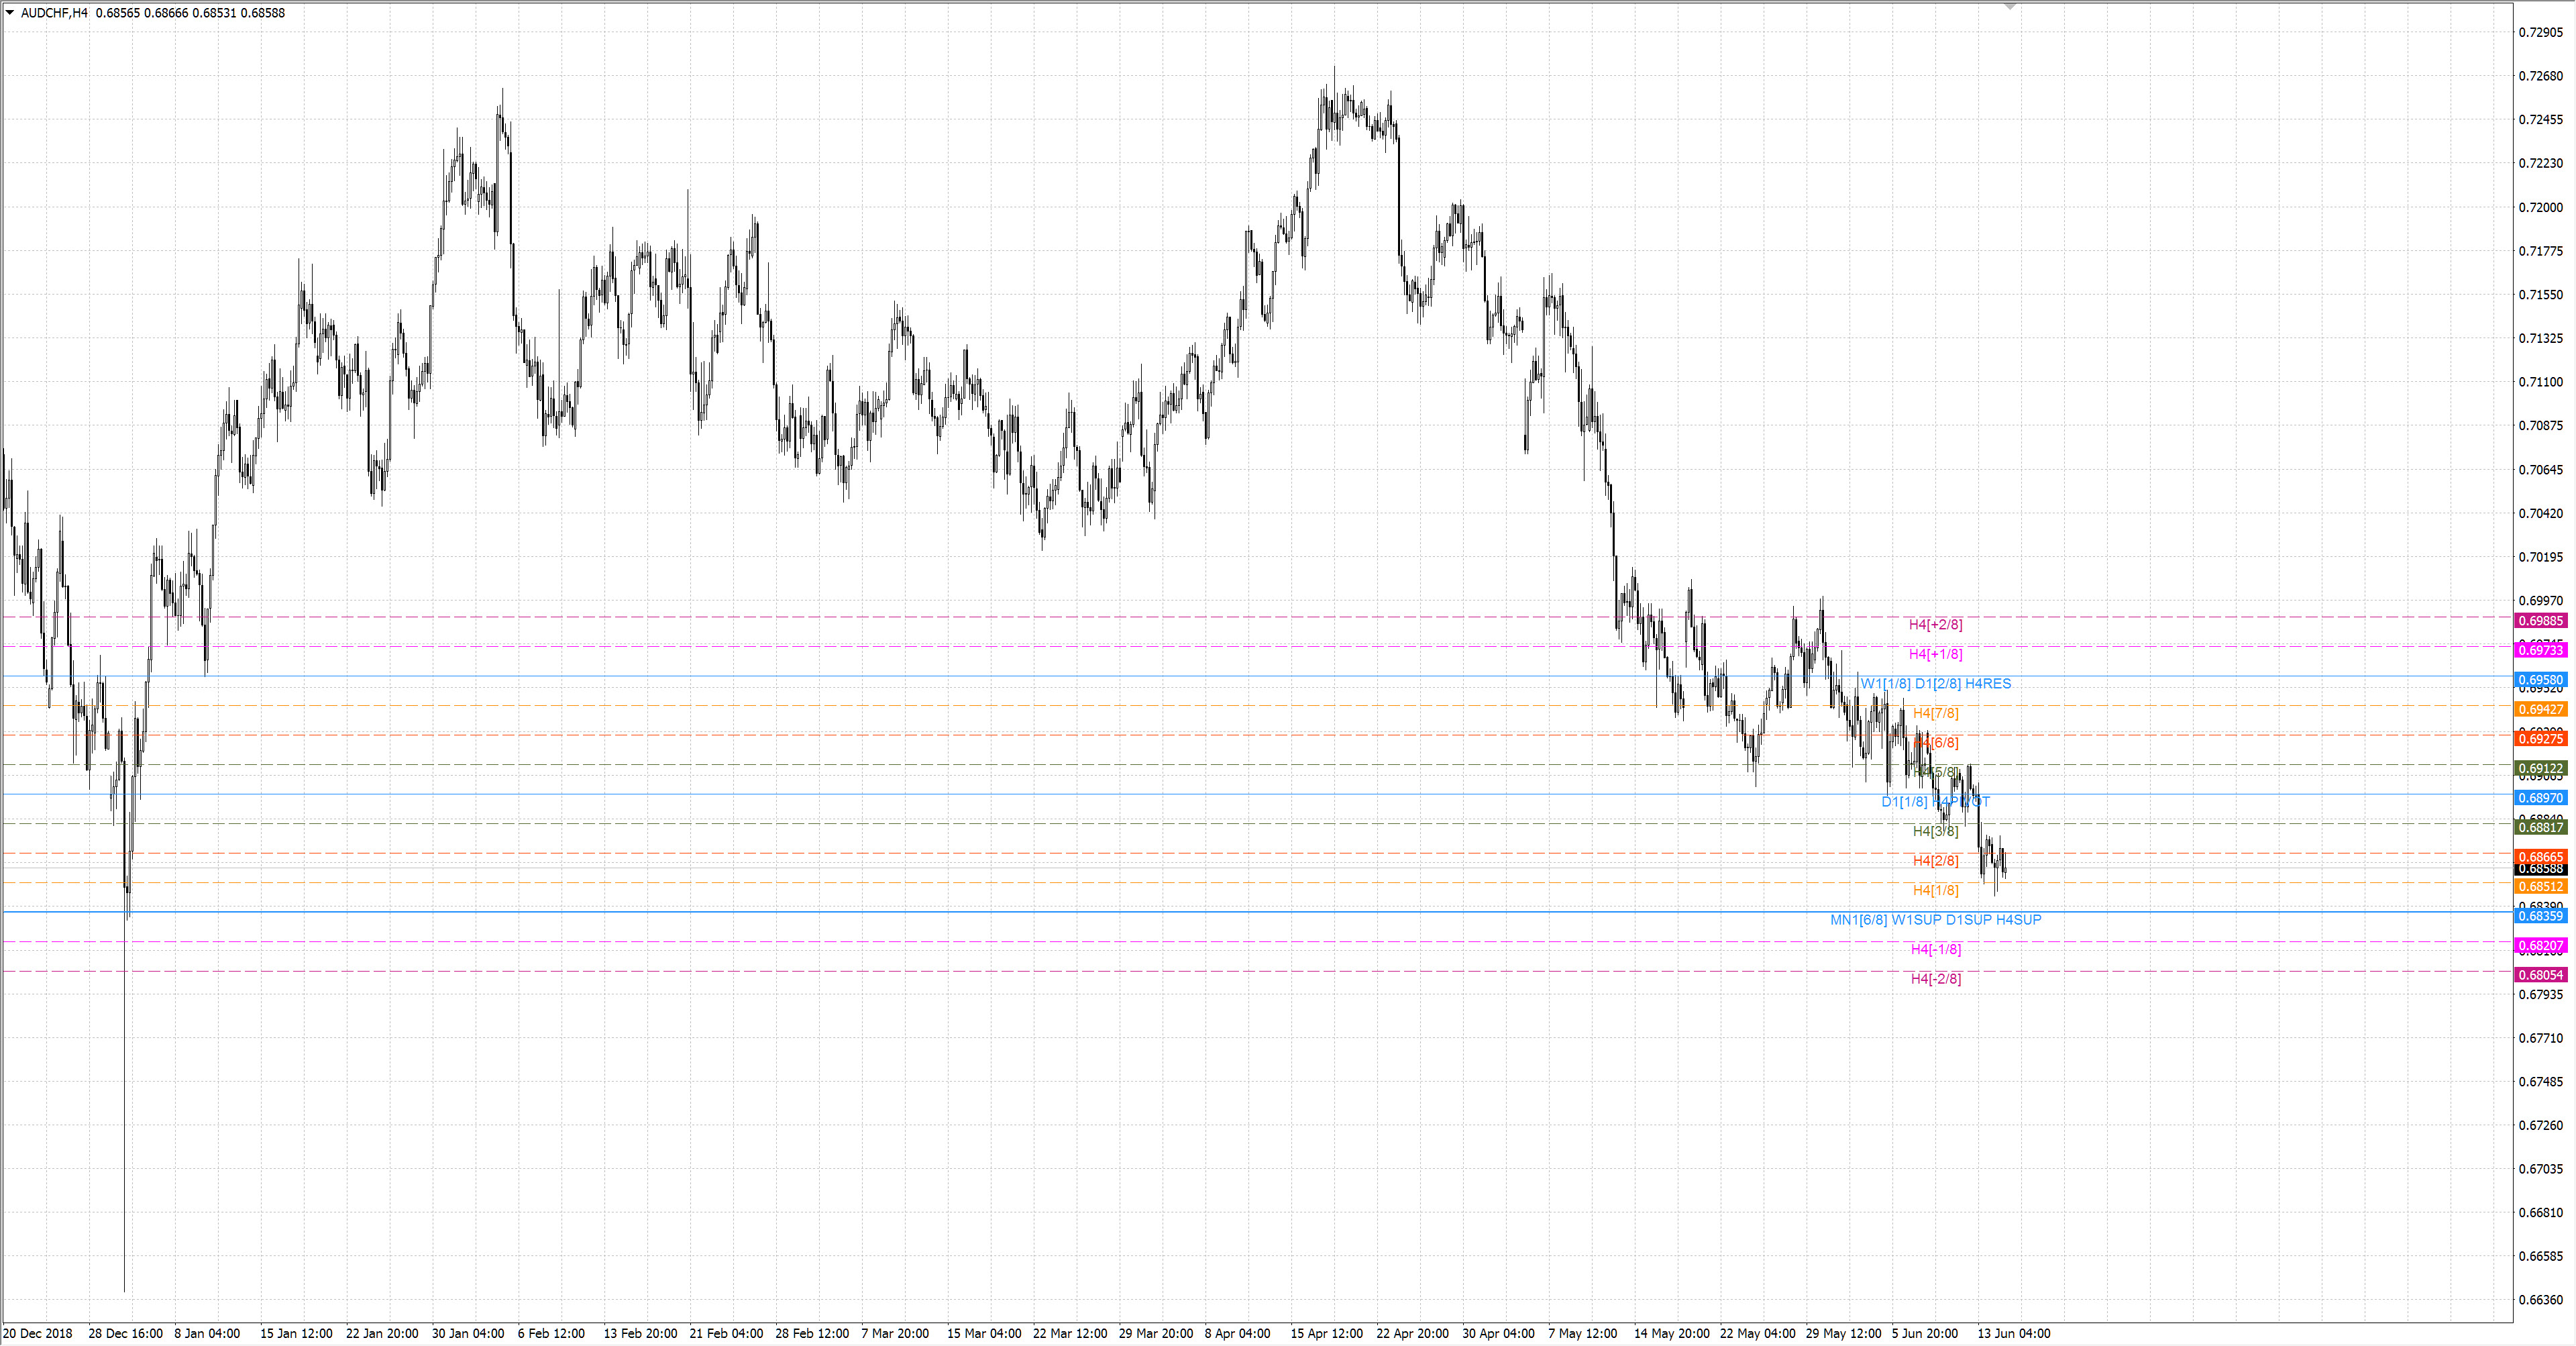Click the H4[-1/8] level label

coord(1935,949)
